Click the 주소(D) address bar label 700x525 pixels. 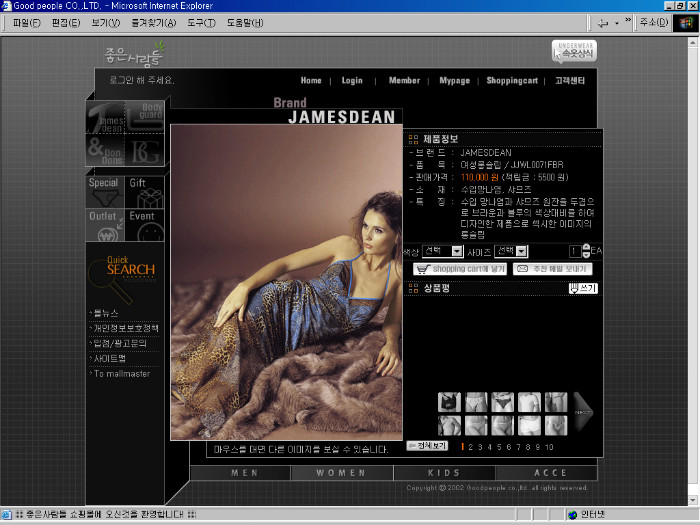click(654, 22)
